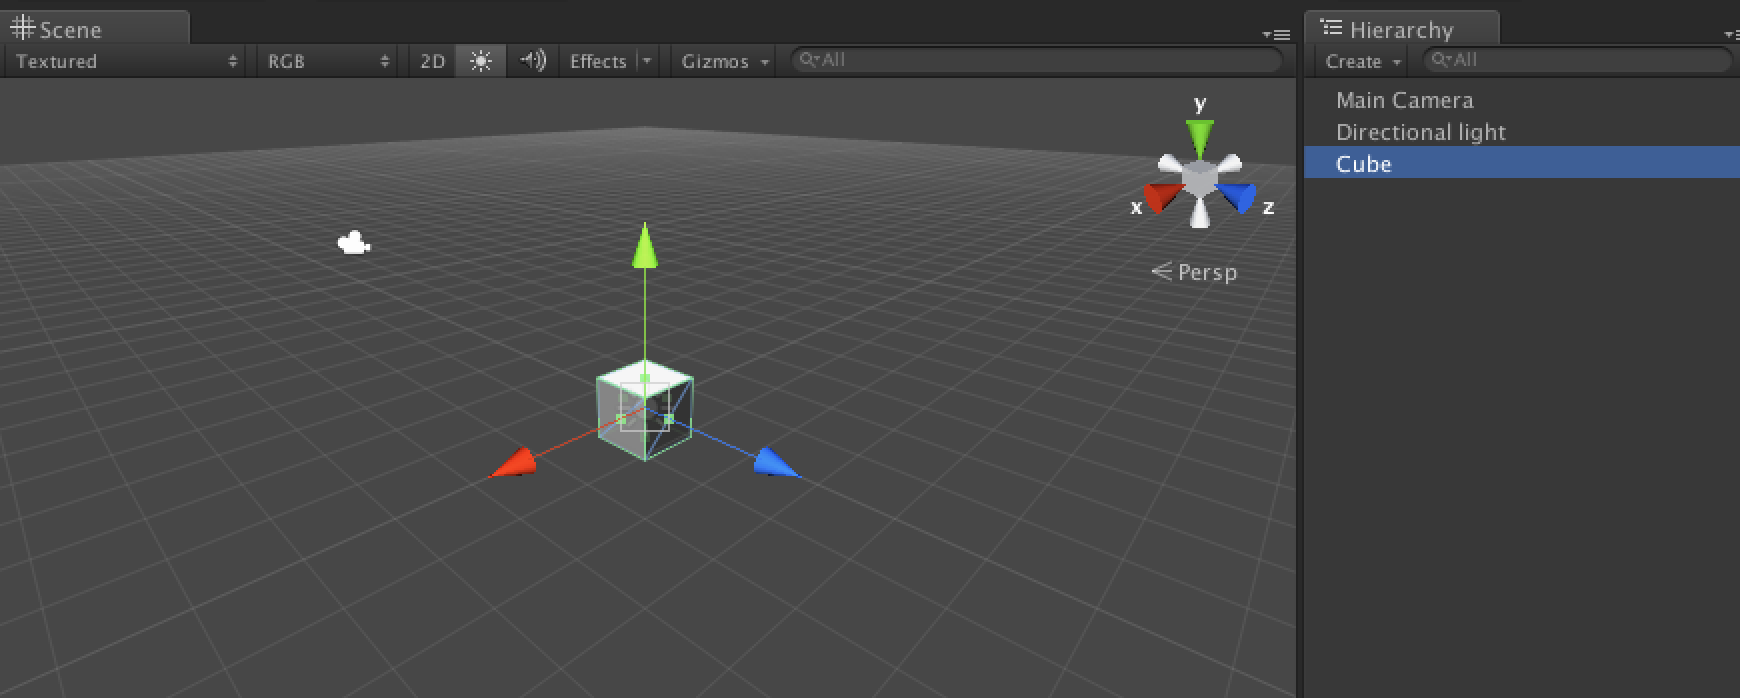The width and height of the screenshot is (1740, 698).
Task: Click blue Z-axis move arrow on Cube
Action: coord(777,463)
